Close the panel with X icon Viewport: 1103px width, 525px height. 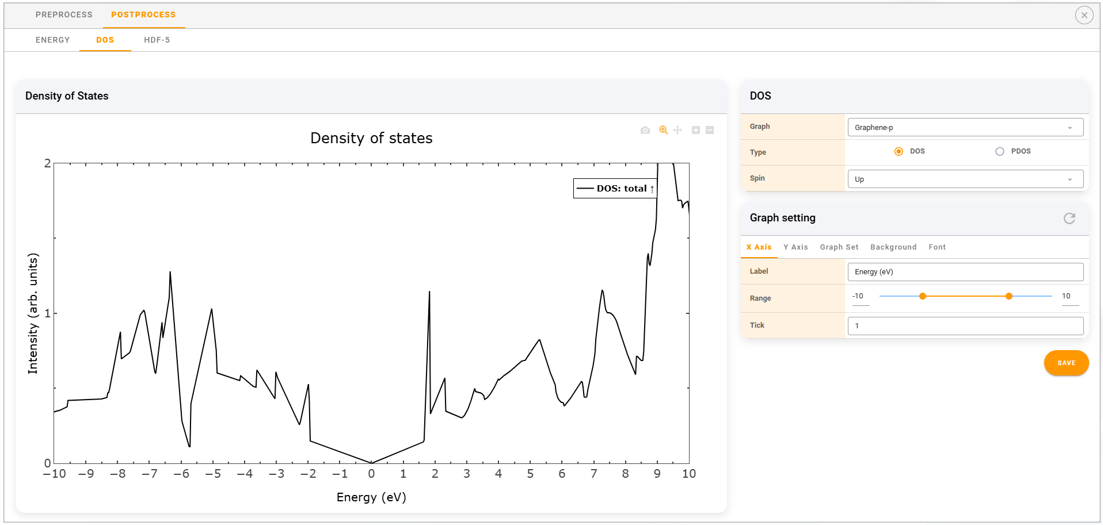coord(1084,15)
